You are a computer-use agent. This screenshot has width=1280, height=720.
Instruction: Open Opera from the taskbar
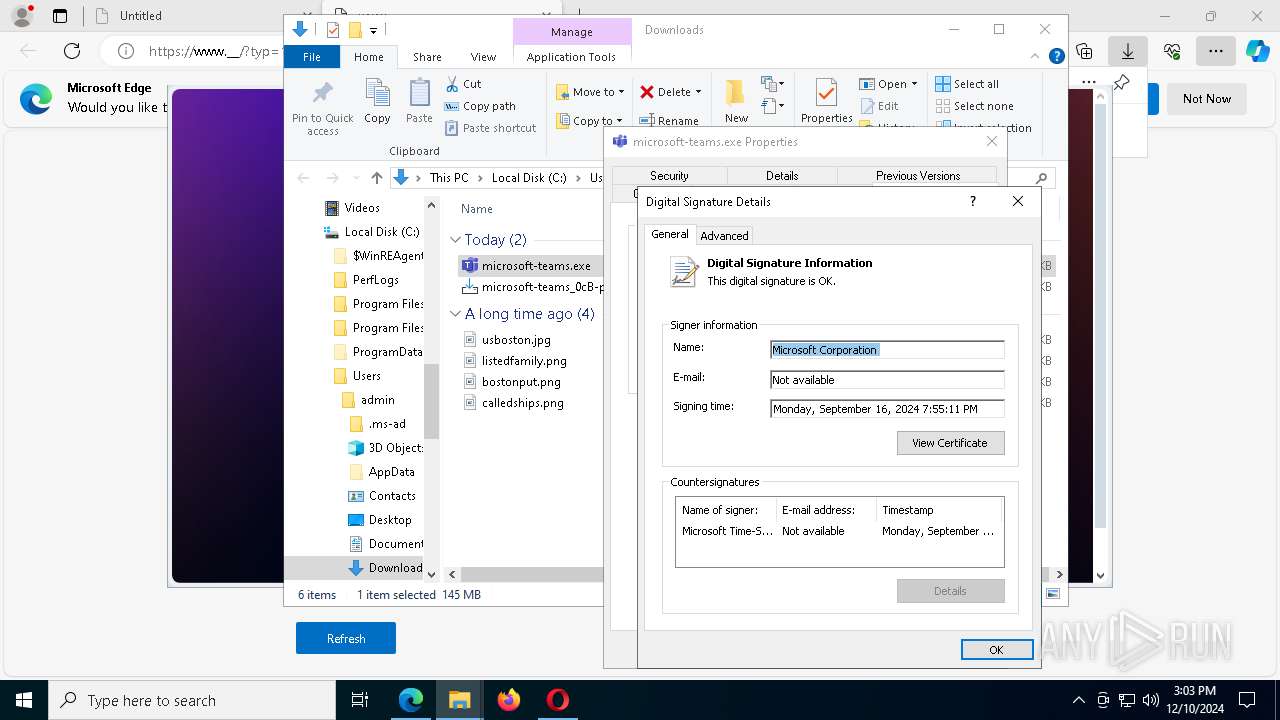(x=557, y=700)
